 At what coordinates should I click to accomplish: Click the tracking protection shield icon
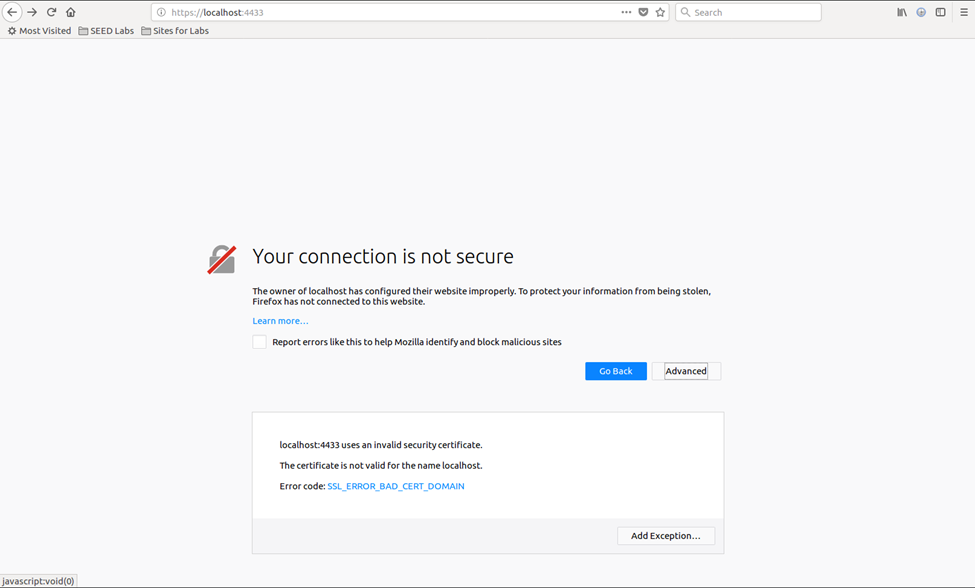pos(643,11)
